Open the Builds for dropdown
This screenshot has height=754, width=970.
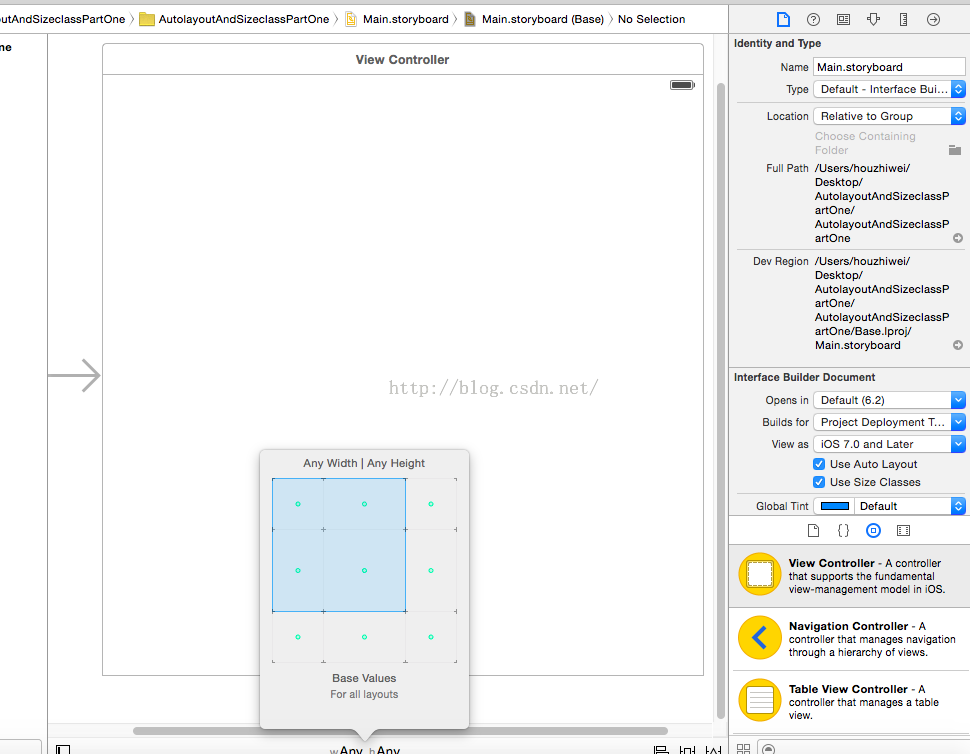[x=889, y=422]
